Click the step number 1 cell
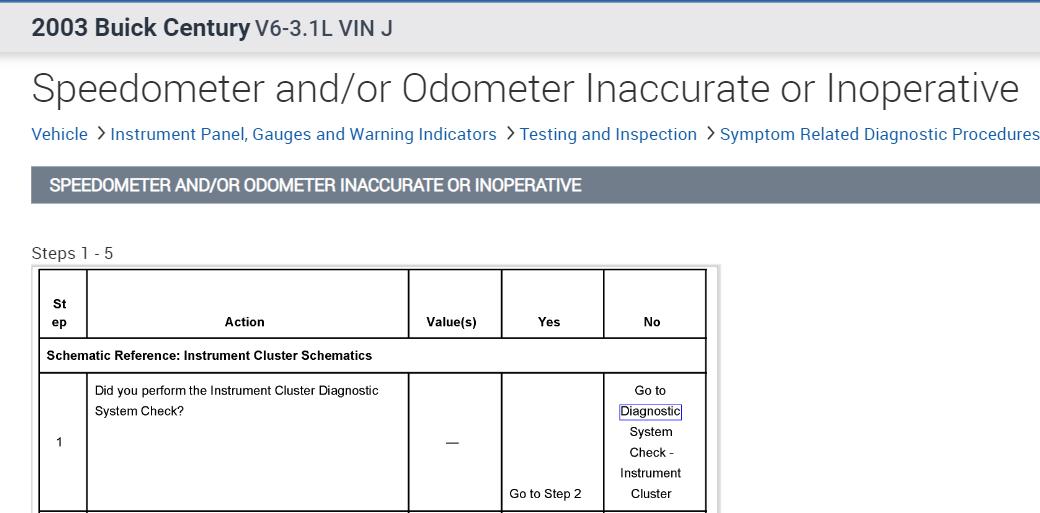The width and height of the screenshot is (1040, 513). point(59,442)
